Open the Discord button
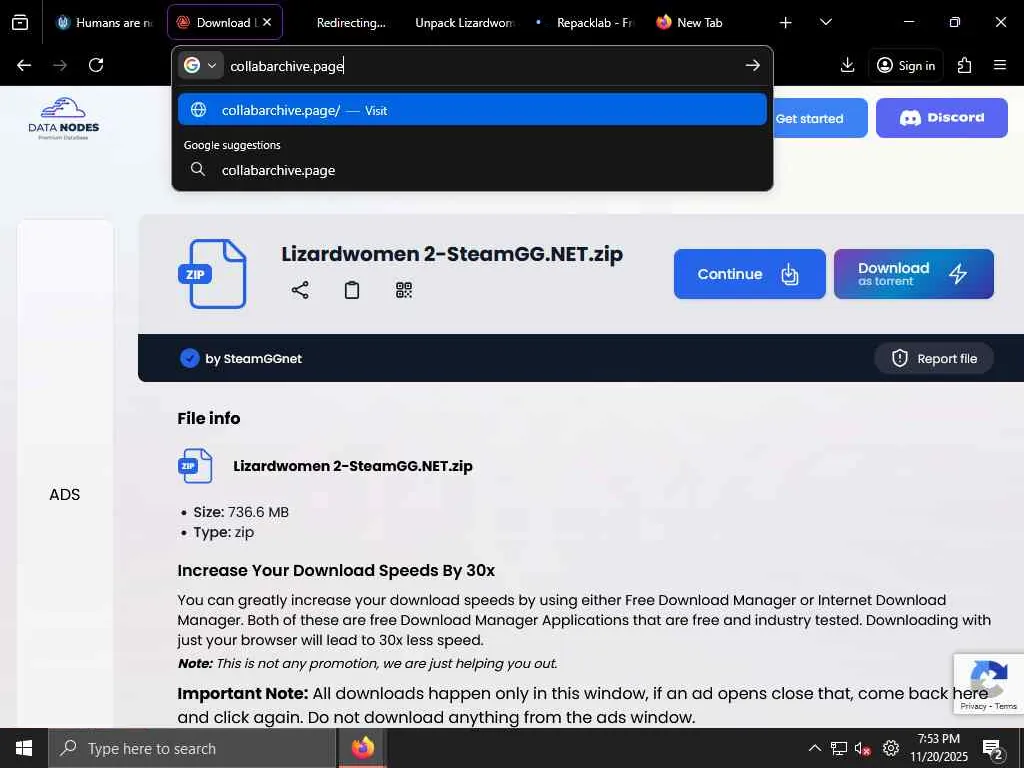1024x768 pixels. click(942, 118)
